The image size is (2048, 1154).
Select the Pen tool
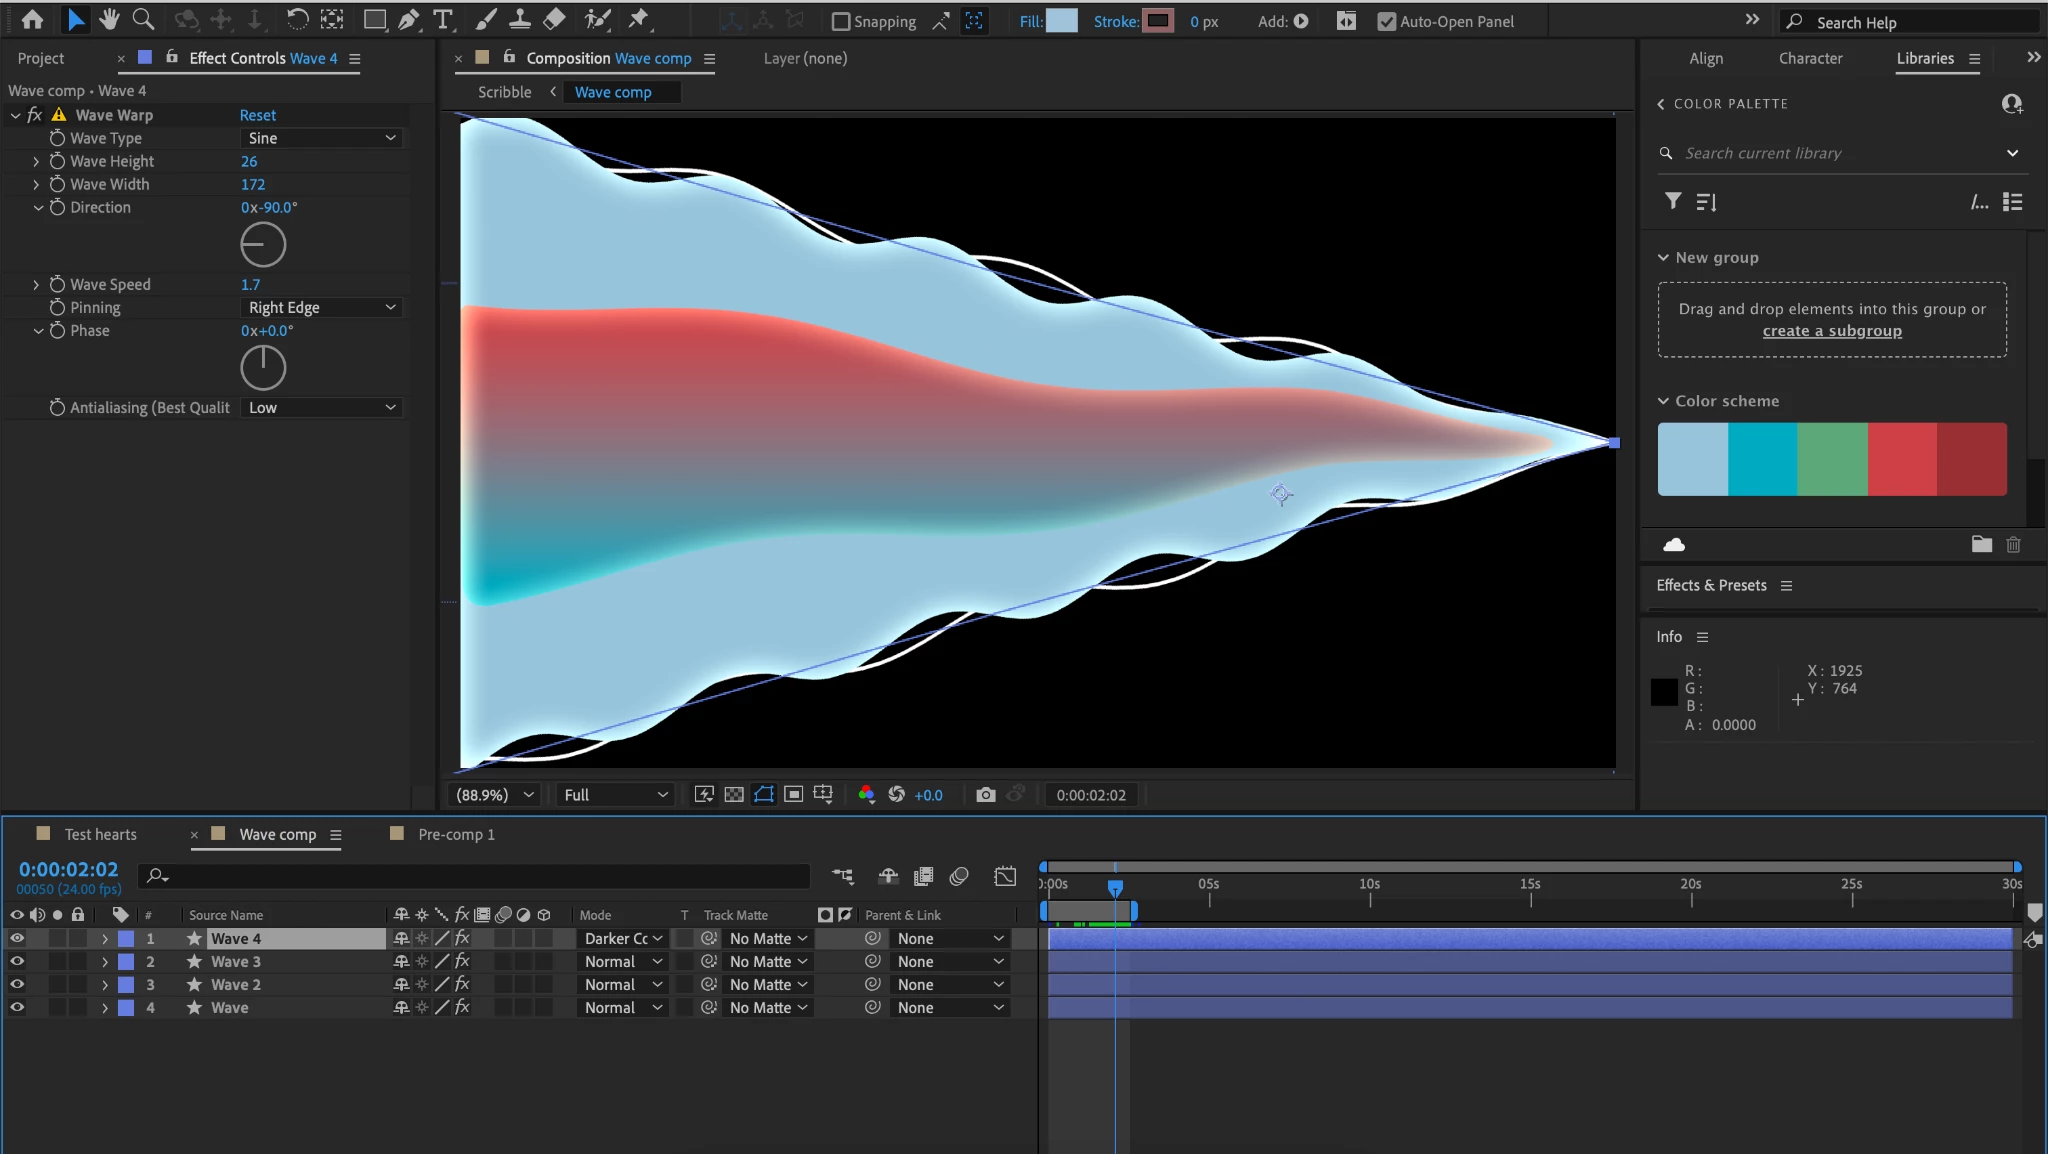408,20
